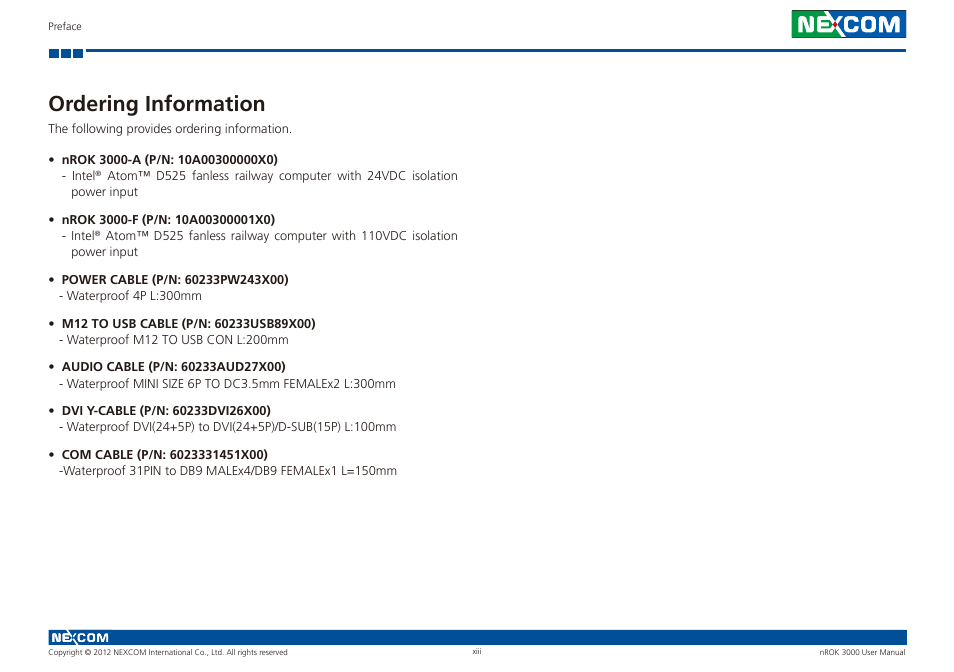Viewport: 954px width, 672px height.
Task: Select the POWER CABLE part number line
Action: point(175,280)
